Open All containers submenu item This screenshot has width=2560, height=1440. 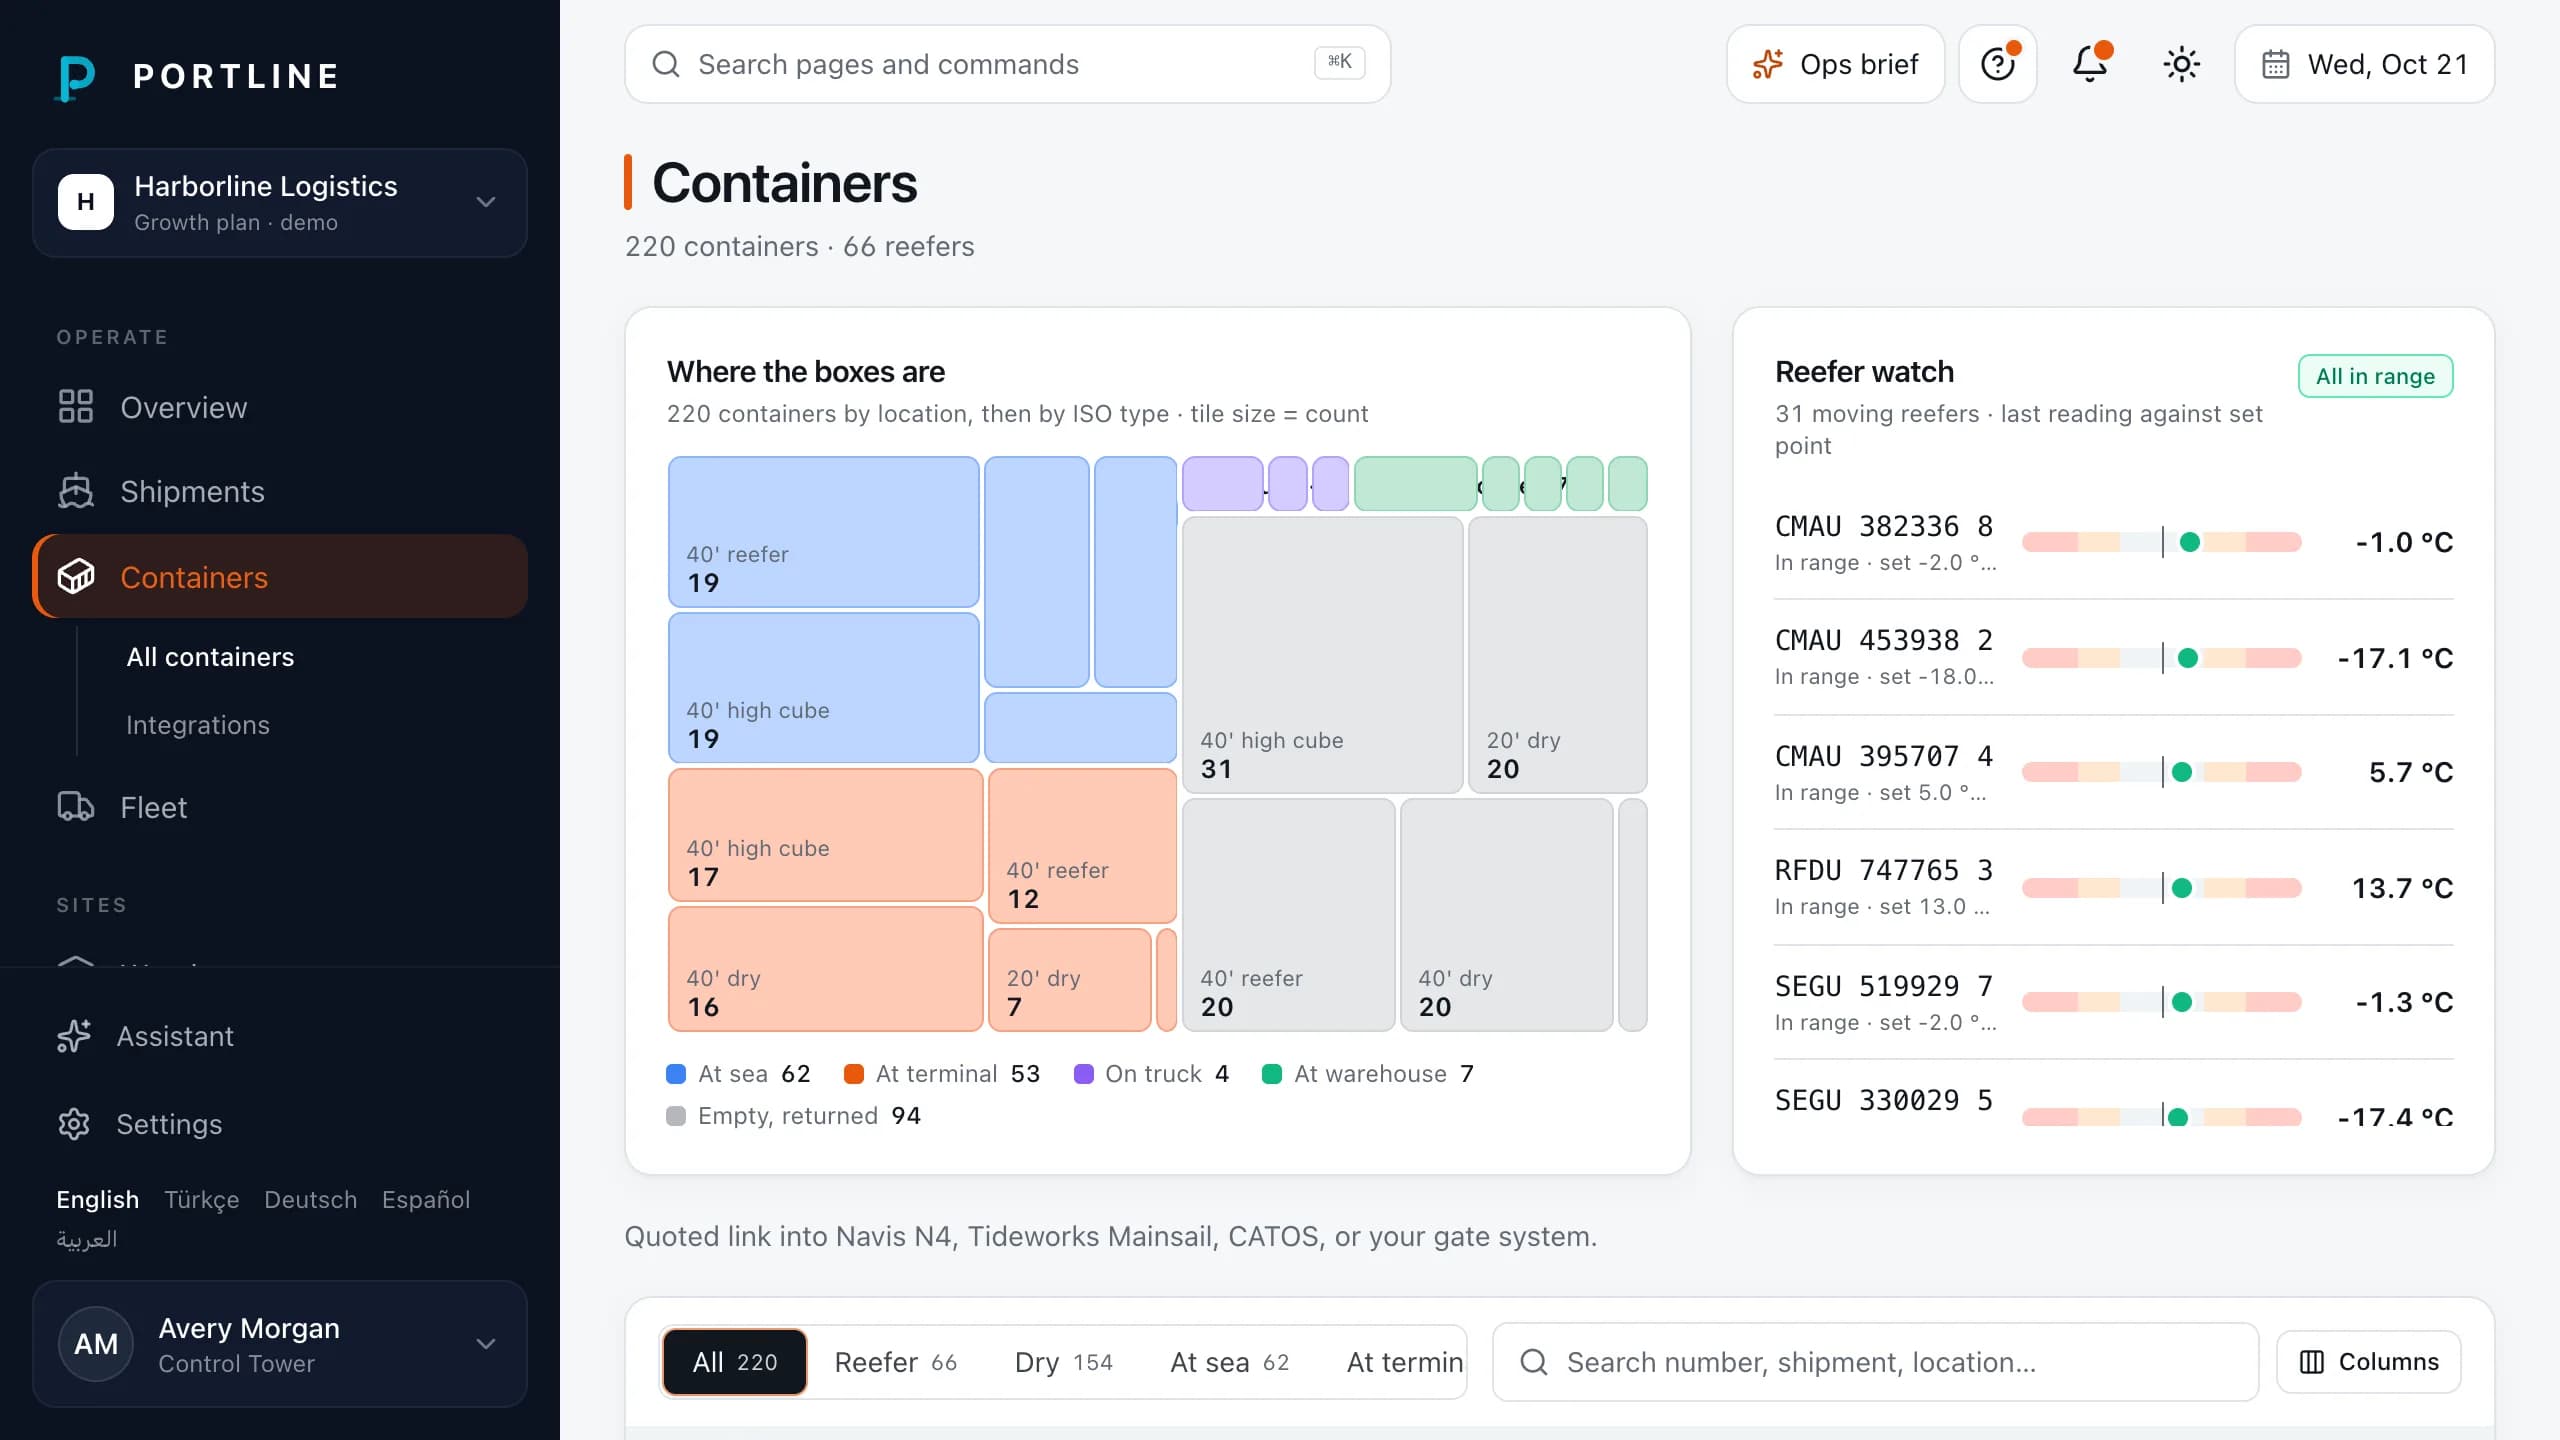click(211, 657)
